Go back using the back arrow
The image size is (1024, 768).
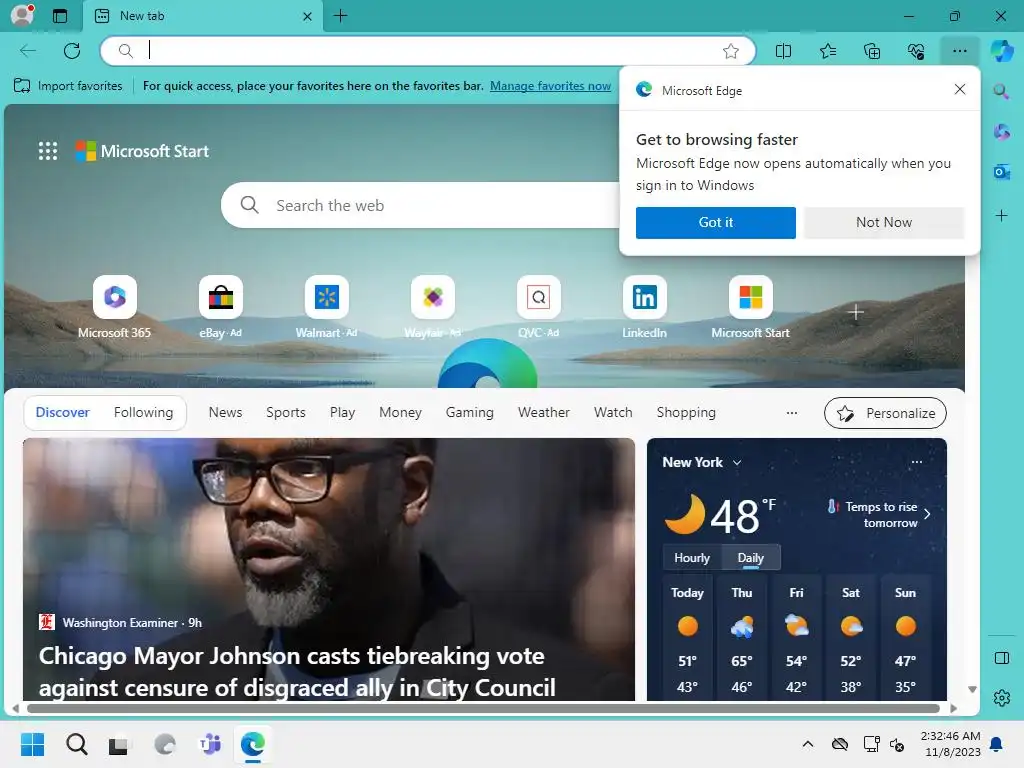point(28,50)
